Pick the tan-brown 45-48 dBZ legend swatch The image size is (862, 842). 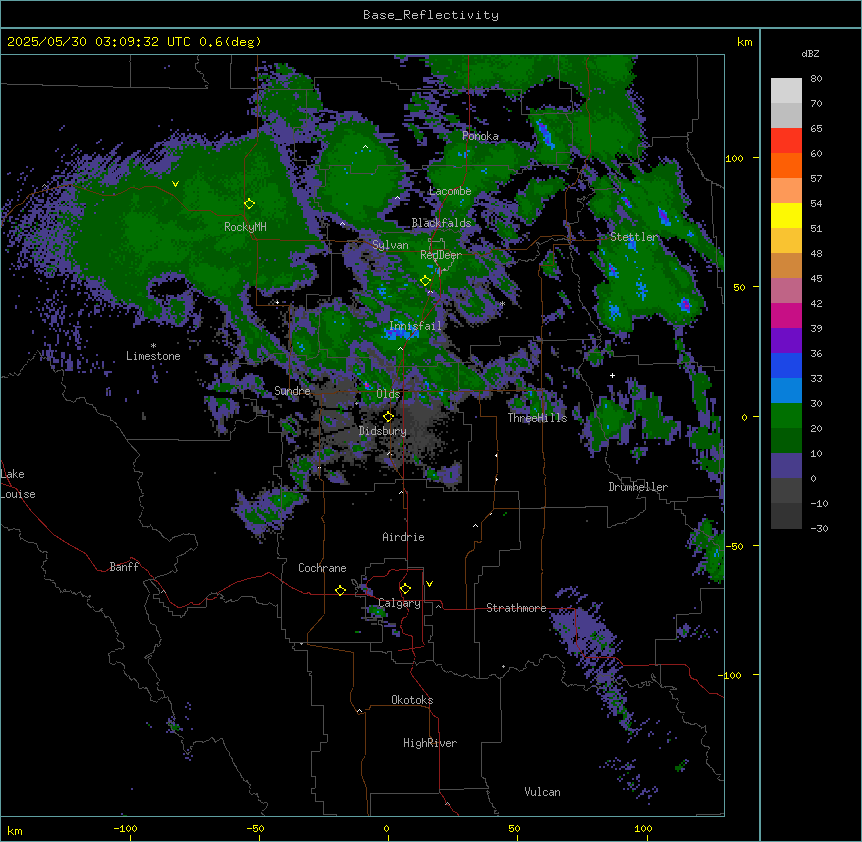(786, 265)
